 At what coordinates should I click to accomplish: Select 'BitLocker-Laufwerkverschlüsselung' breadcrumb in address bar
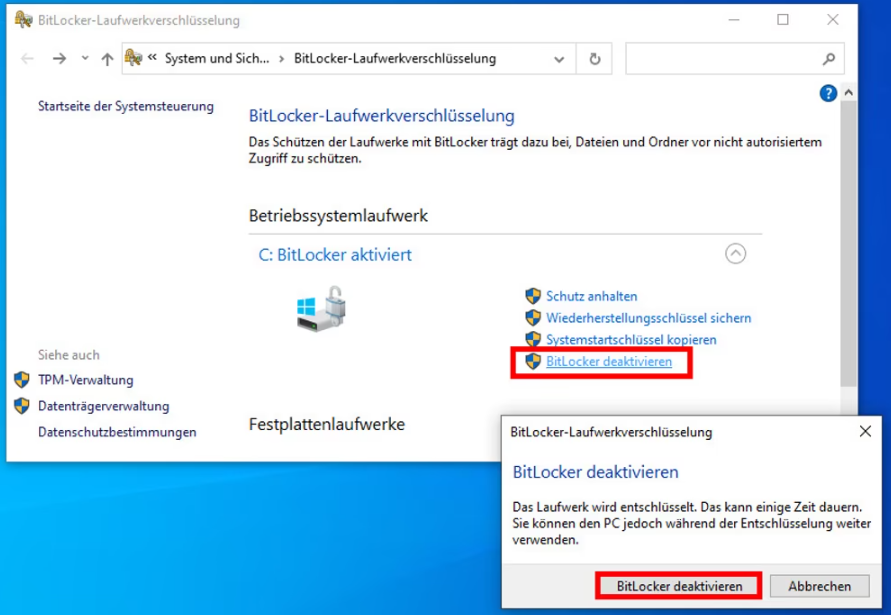(x=395, y=59)
